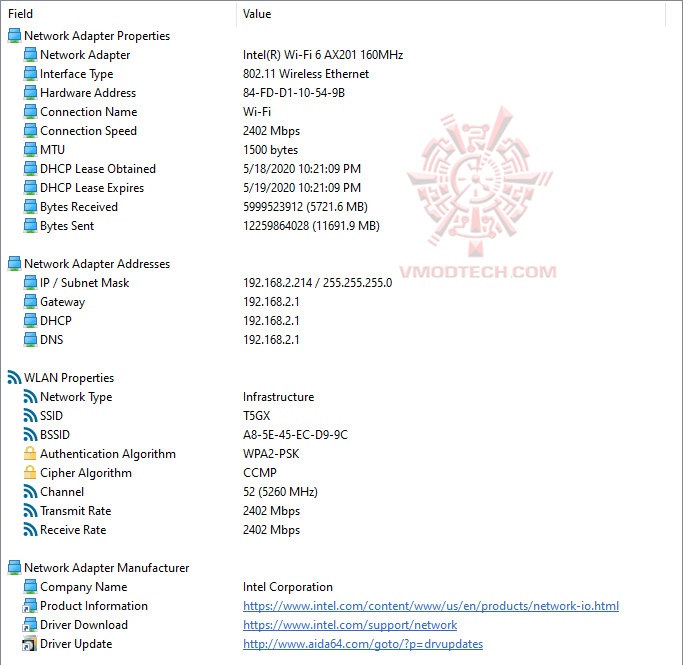The width and height of the screenshot is (683, 665).
Task: Select the CCMP cipher value
Action: point(260,473)
